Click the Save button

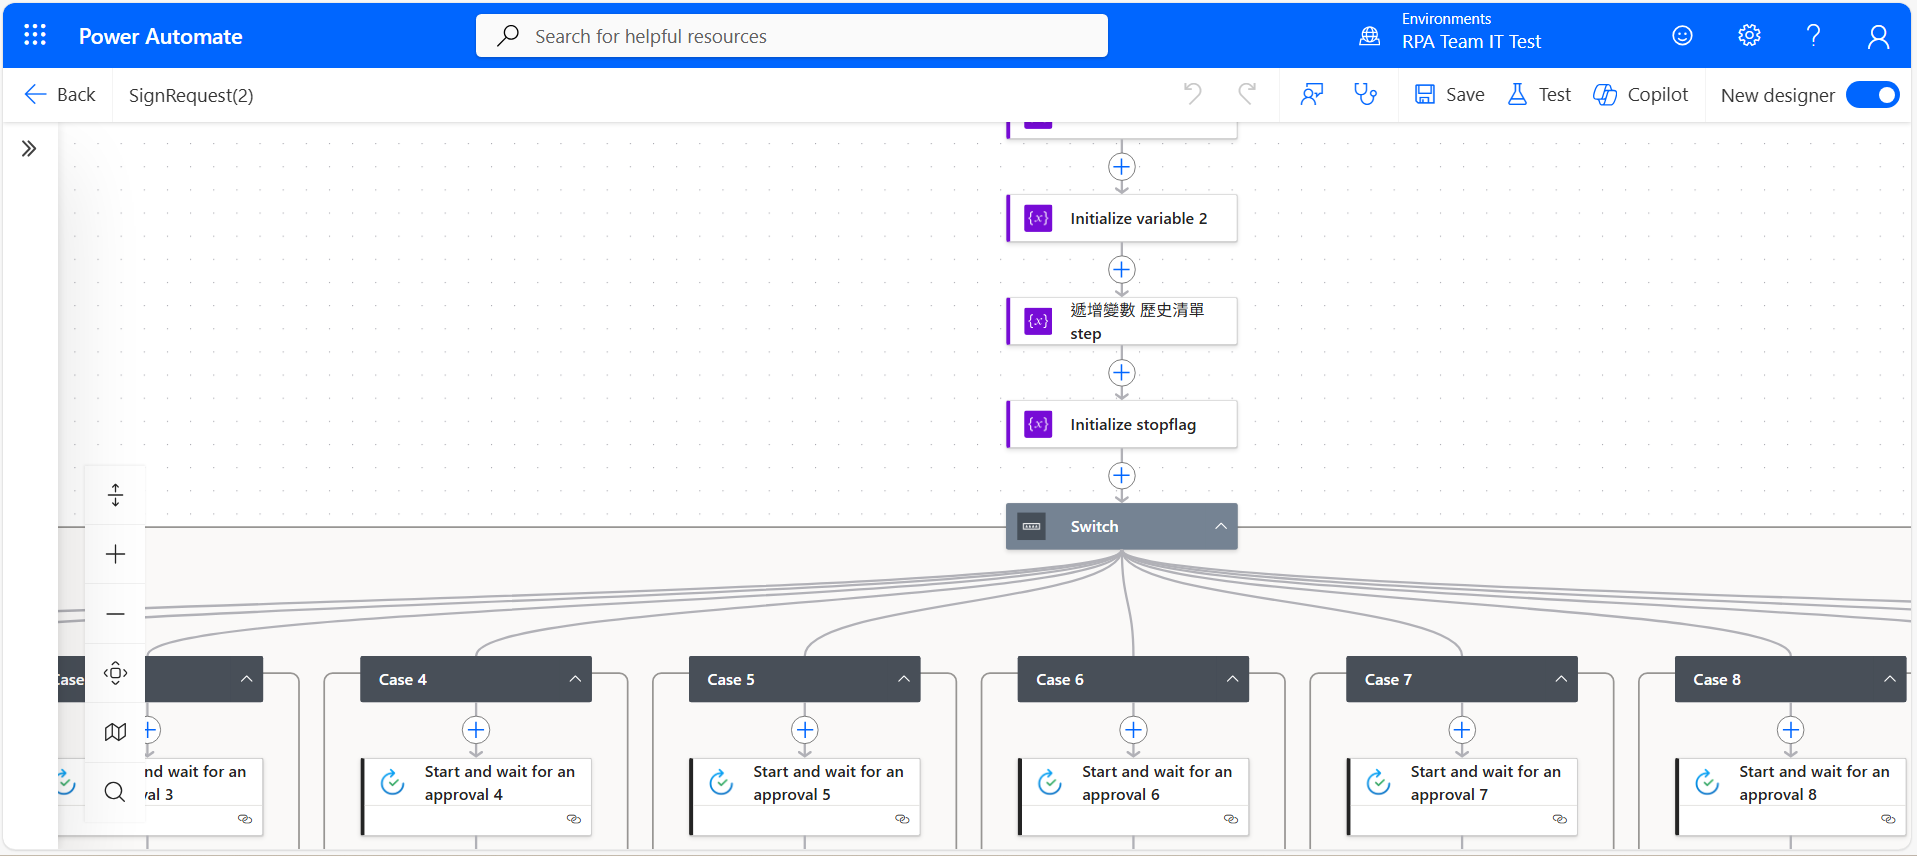[1450, 95]
